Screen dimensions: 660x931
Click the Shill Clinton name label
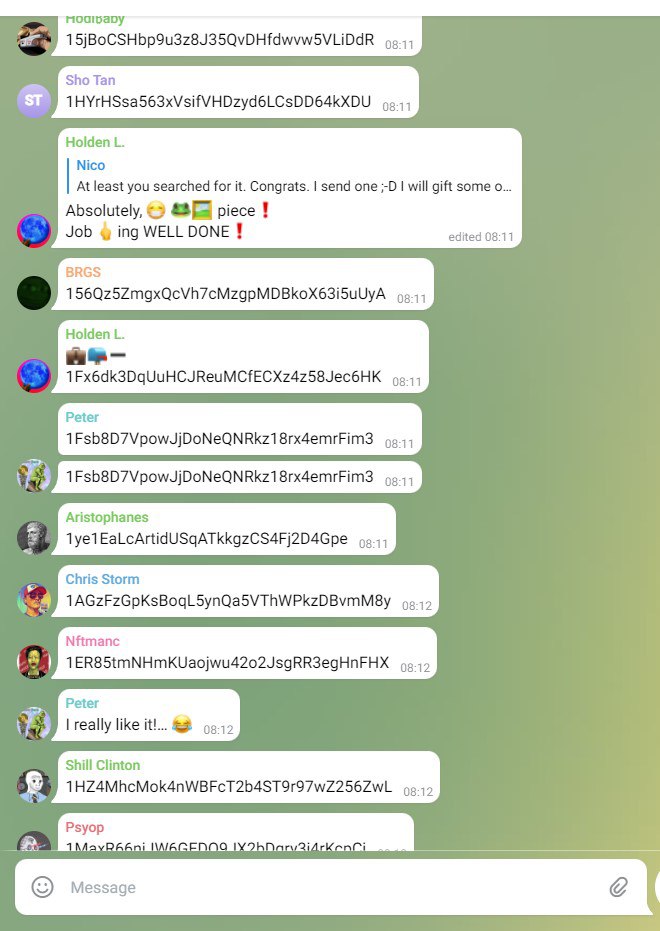[103, 765]
